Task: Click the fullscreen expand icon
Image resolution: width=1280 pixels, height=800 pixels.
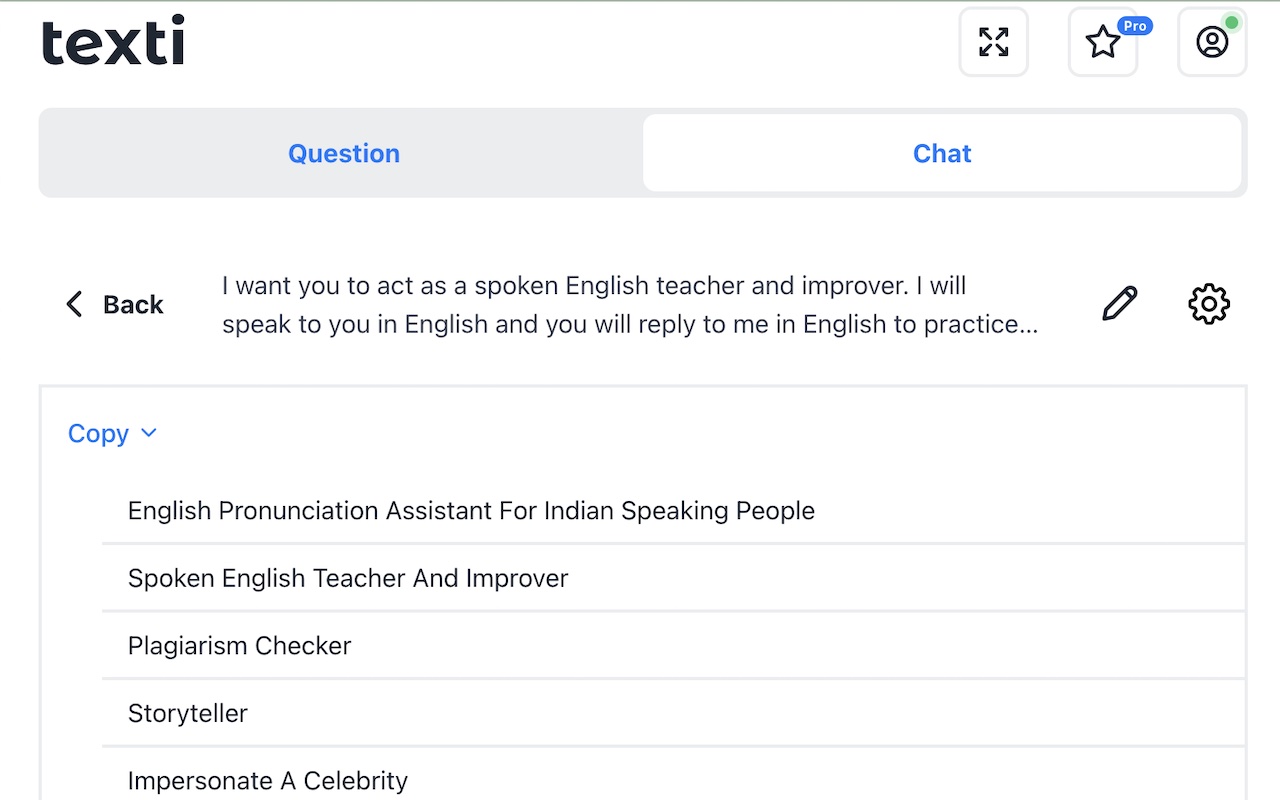Action: point(993,42)
